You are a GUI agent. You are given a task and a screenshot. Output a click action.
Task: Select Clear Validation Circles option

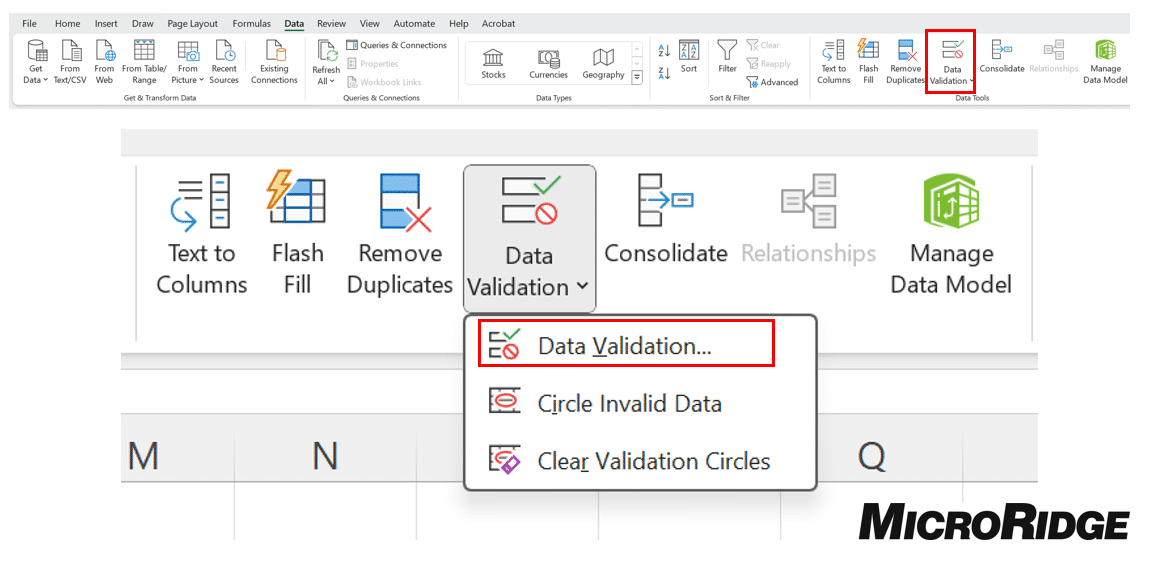[653, 461]
